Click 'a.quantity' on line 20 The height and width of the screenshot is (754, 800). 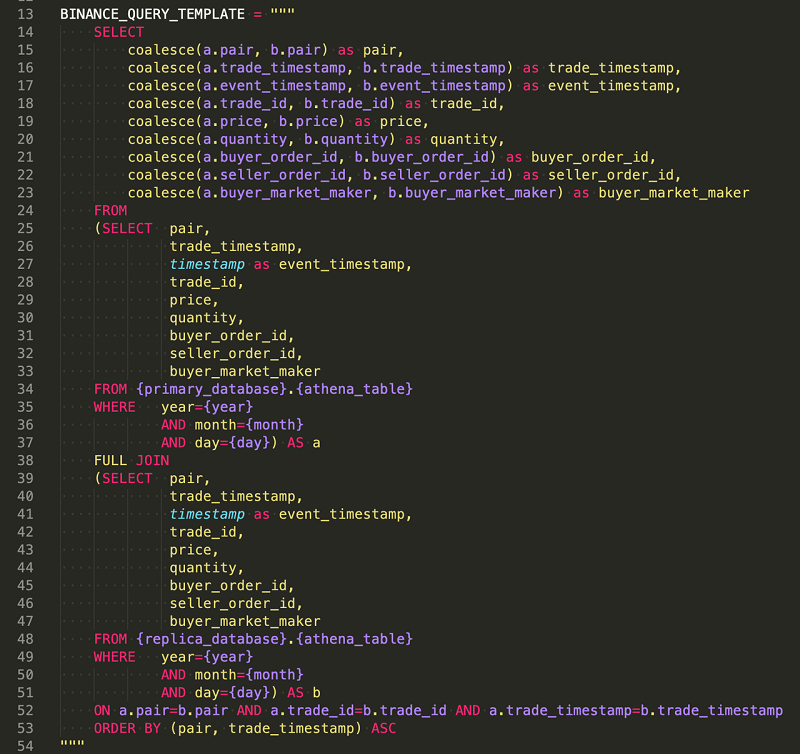tap(245, 139)
